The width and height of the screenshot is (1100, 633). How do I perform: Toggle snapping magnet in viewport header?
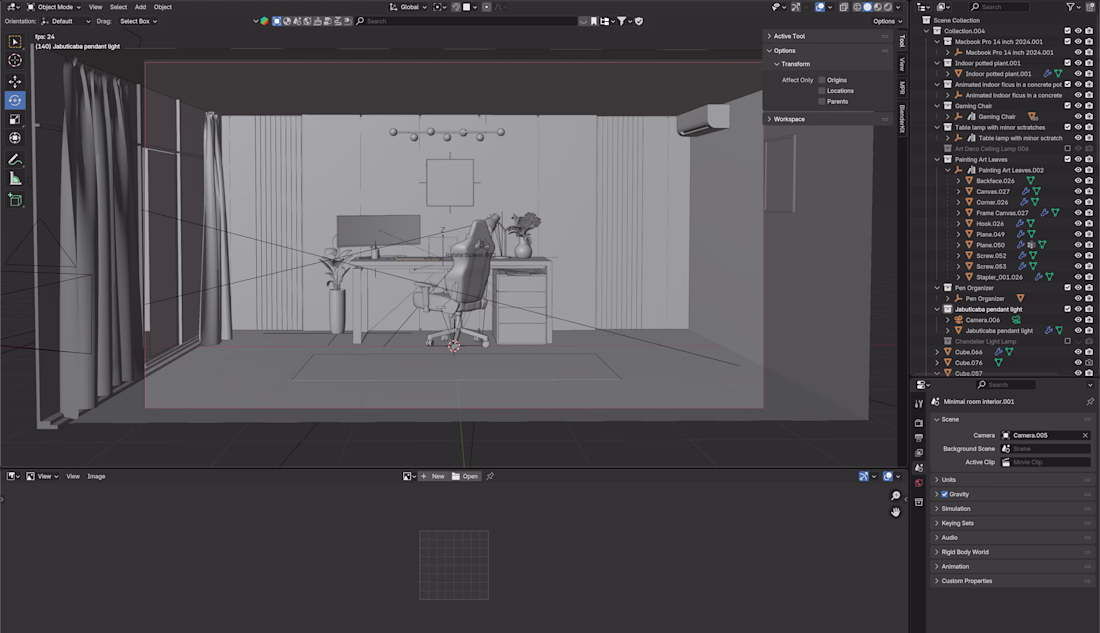click(456, 7)
